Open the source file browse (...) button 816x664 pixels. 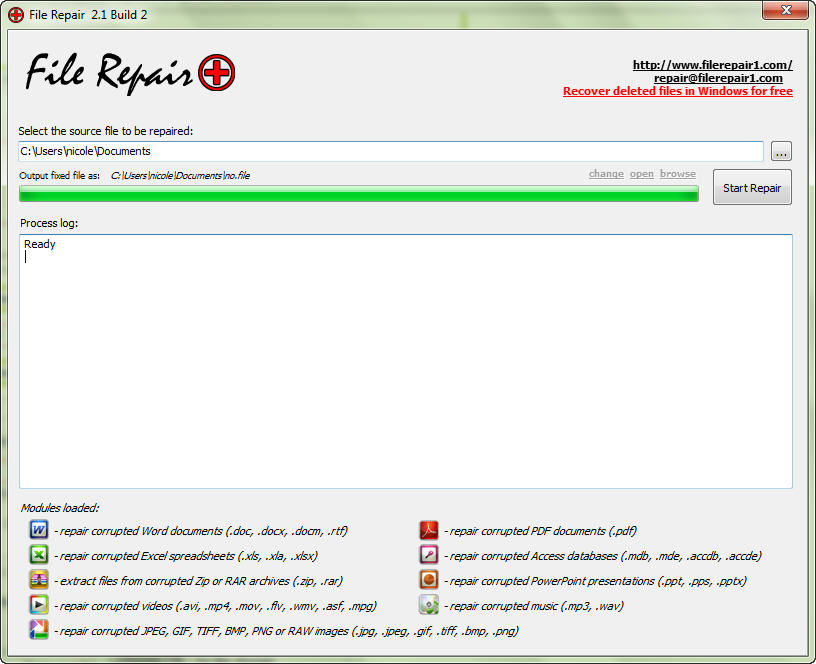click(x=781, y=151)
